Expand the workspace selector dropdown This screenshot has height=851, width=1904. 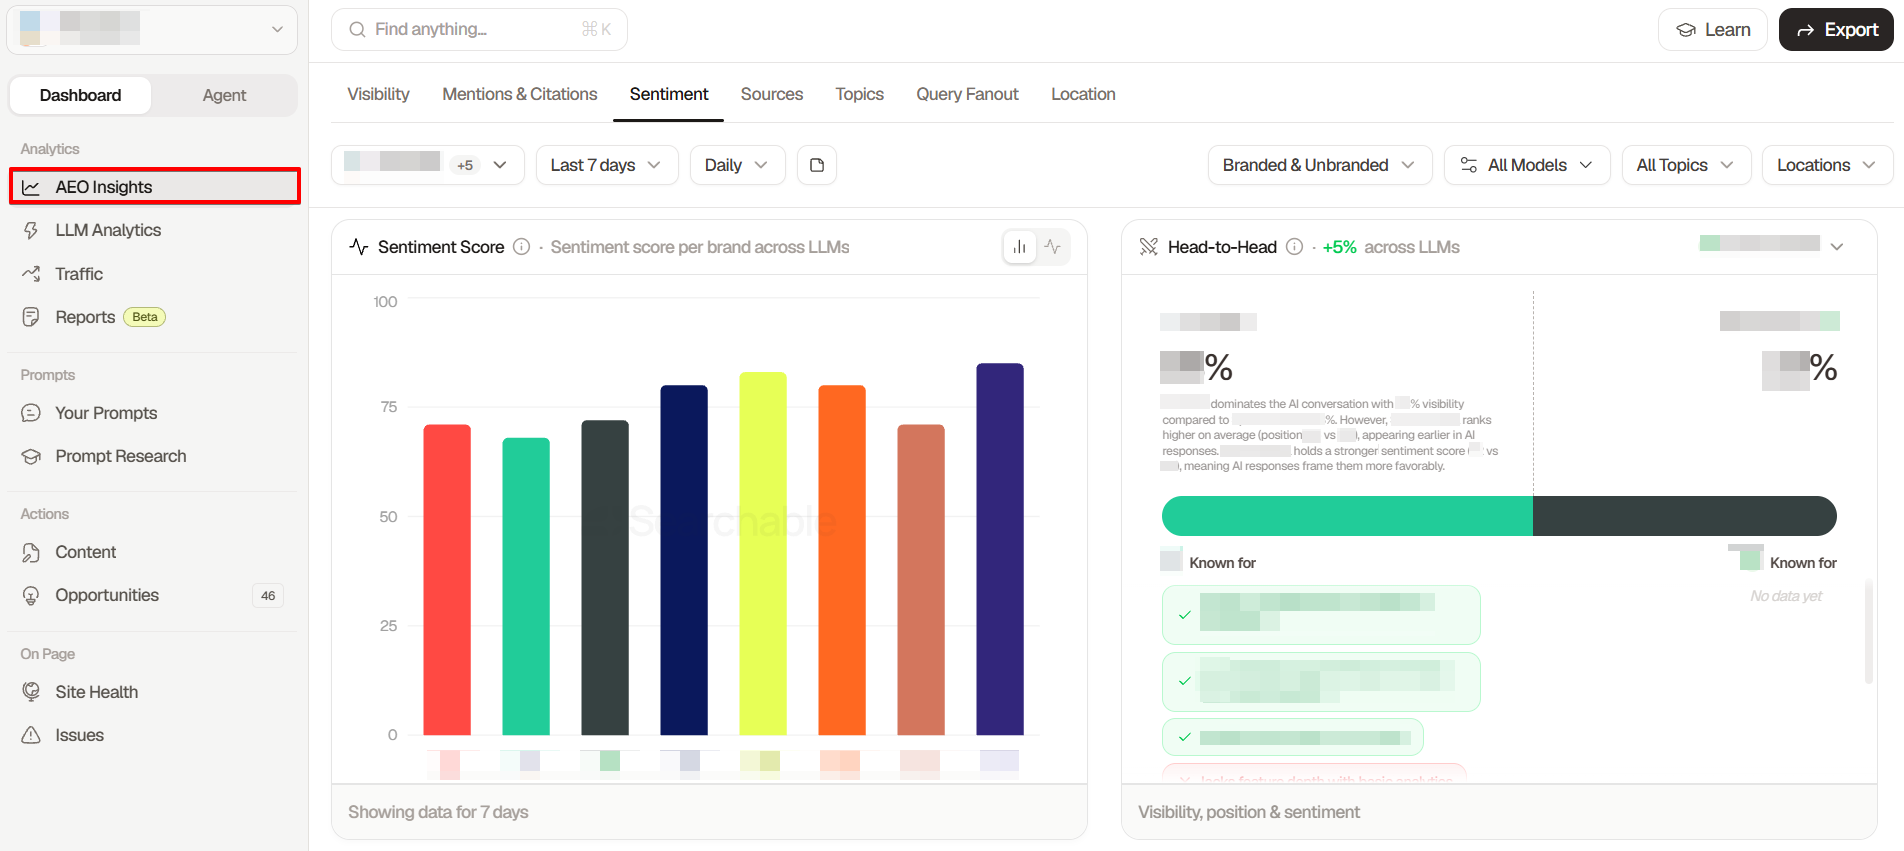pyautogui.click(x=152, y=30)
